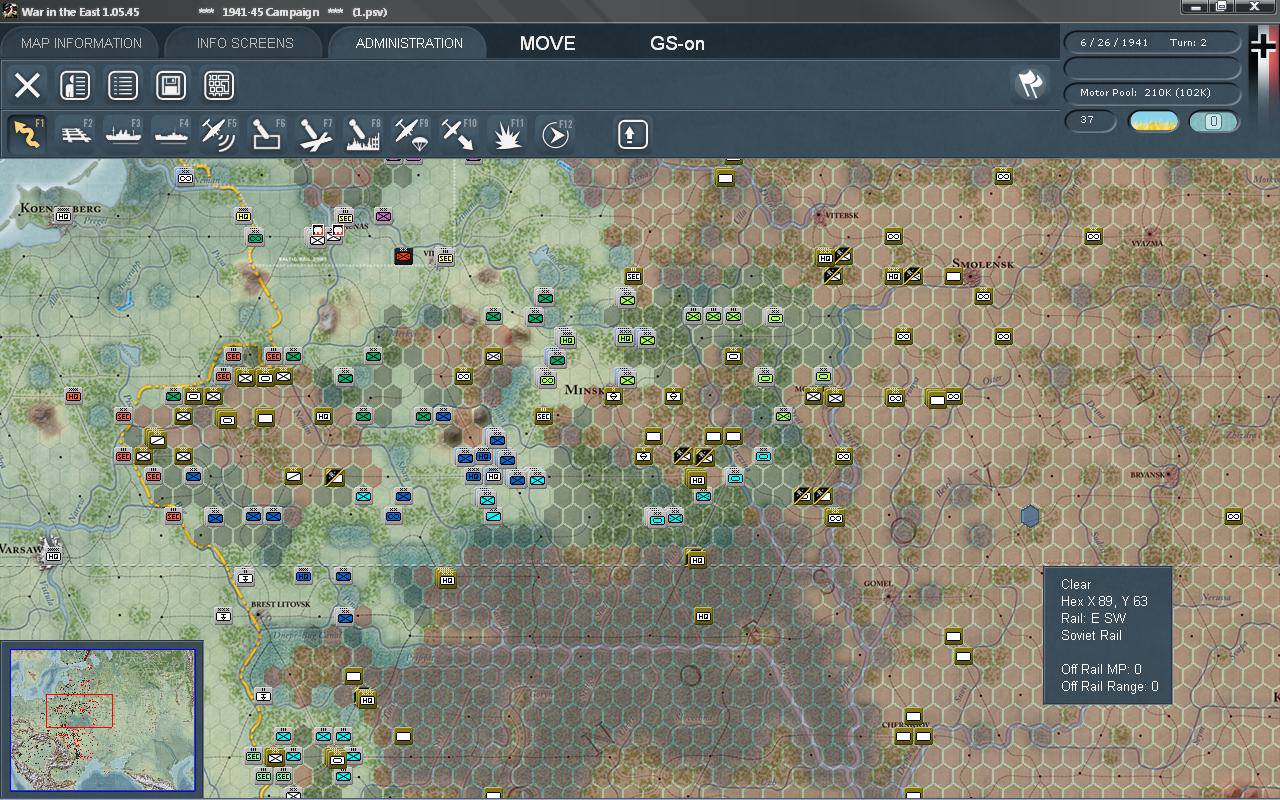The height and width of the screenshot is (800, 1280).
Task: Open the lined list icon in Administration row
Action: pos(123,86)
